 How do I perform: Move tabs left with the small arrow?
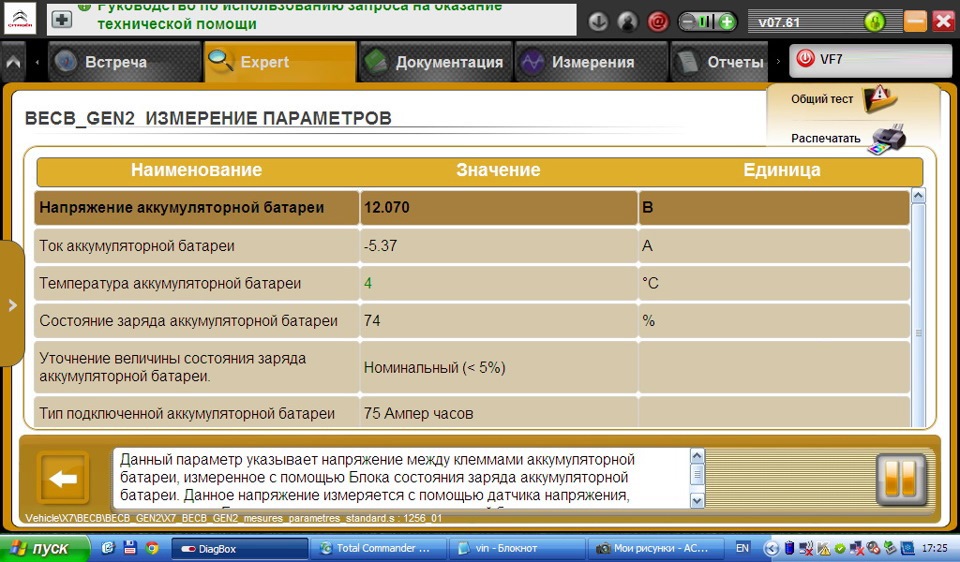(x=37, y=62)
